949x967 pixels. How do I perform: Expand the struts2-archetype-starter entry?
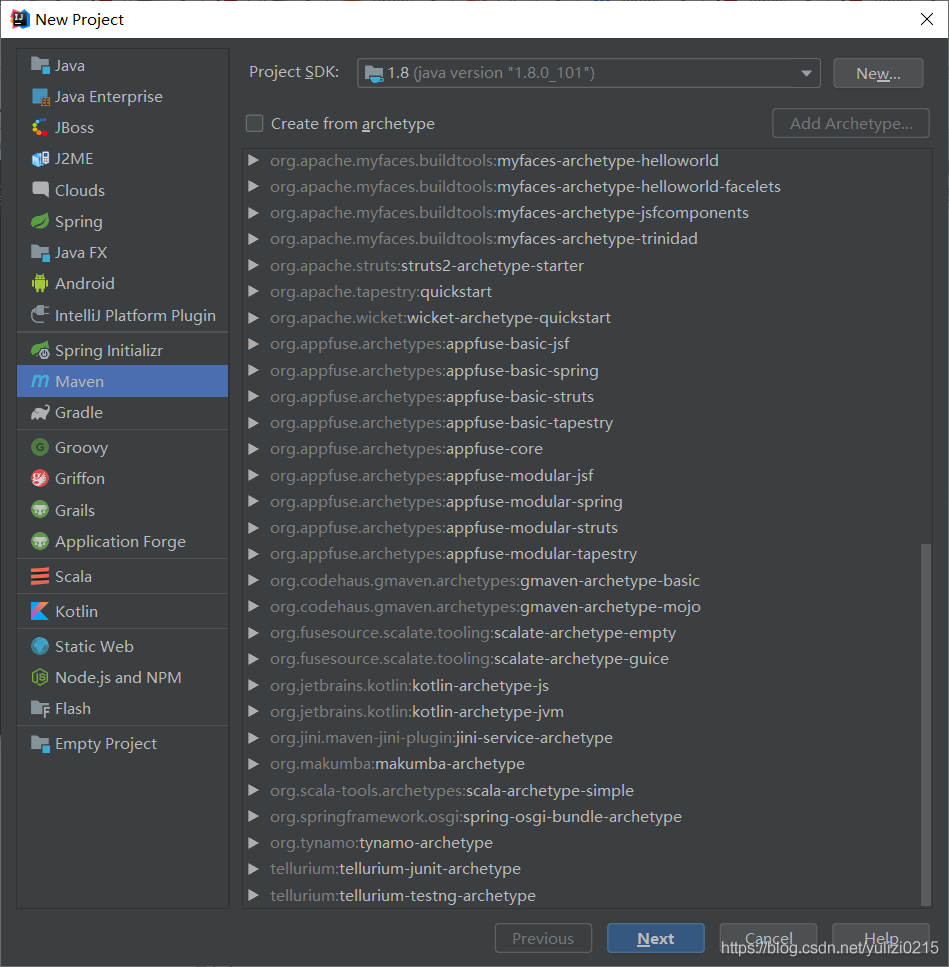pos(253,265)
